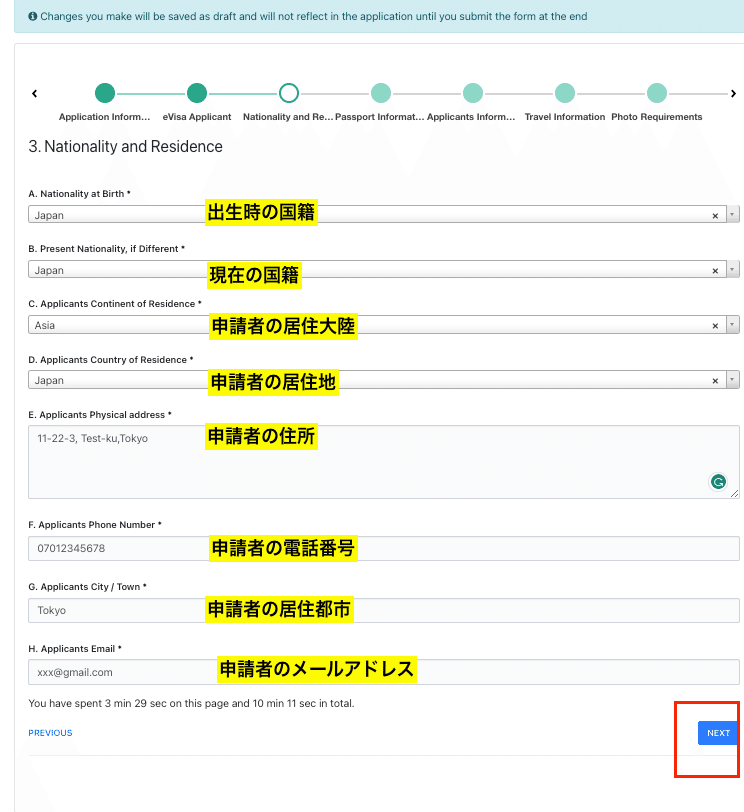
Task: Select the Nationality and Residence step circle
Action: click(x=289, y=93)
